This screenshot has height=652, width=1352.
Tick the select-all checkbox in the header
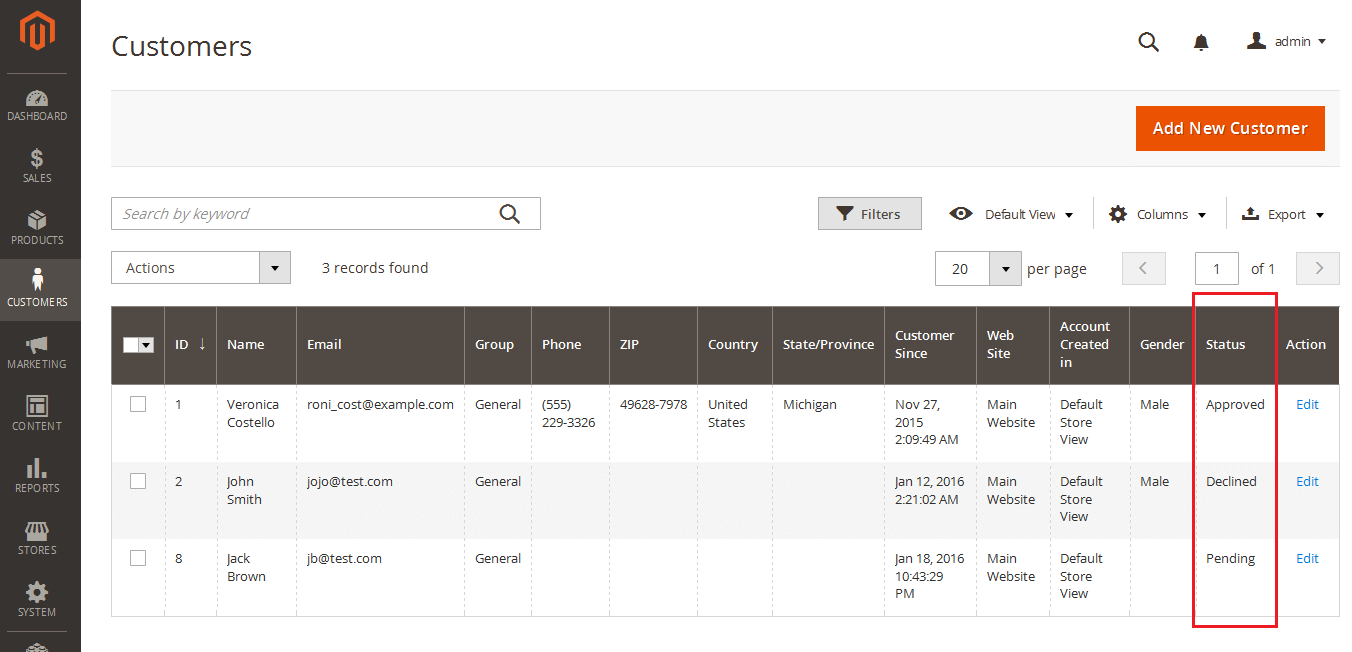131,344
